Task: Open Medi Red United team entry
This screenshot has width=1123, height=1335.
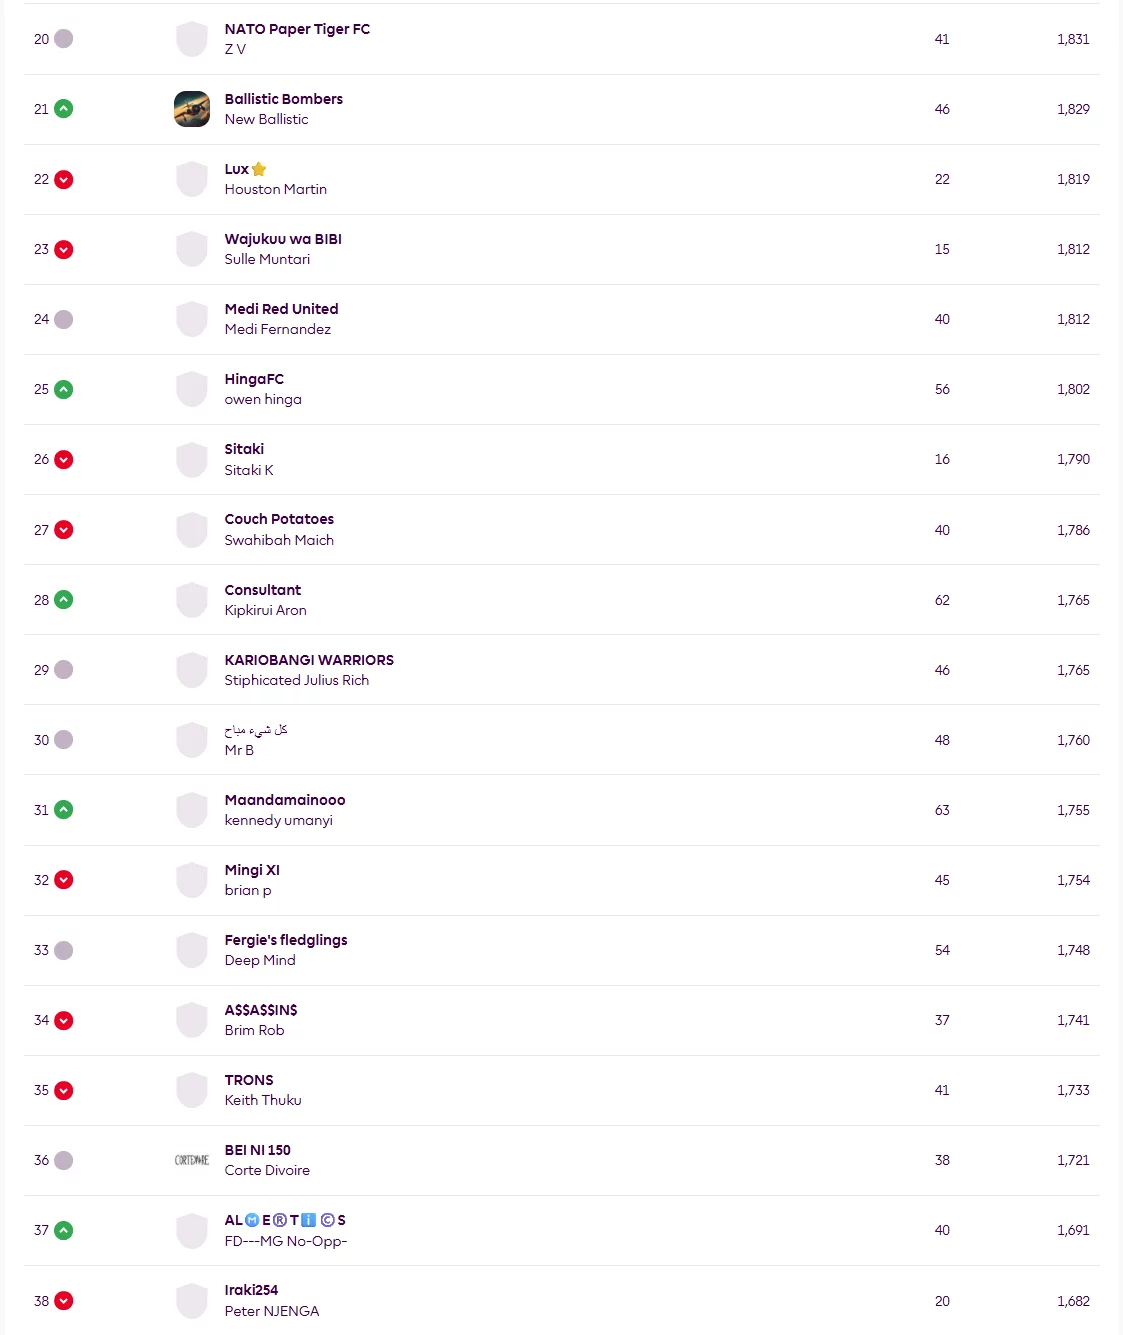Action: (281, 309)
